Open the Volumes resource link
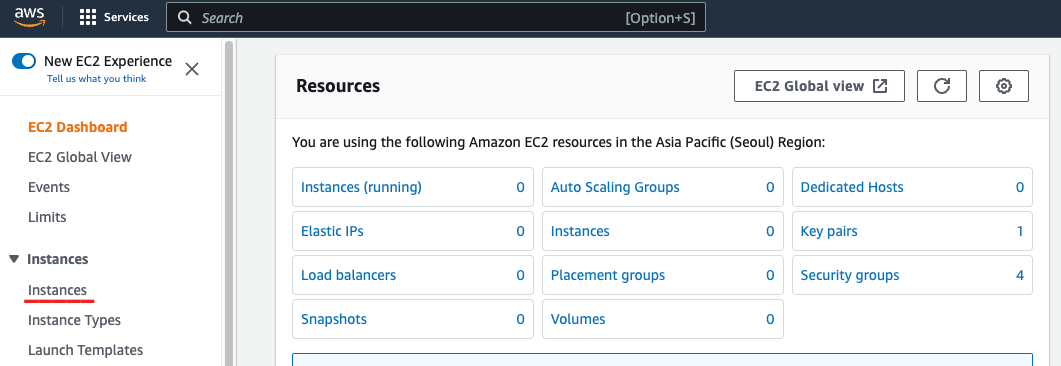 tap(578, 319)
